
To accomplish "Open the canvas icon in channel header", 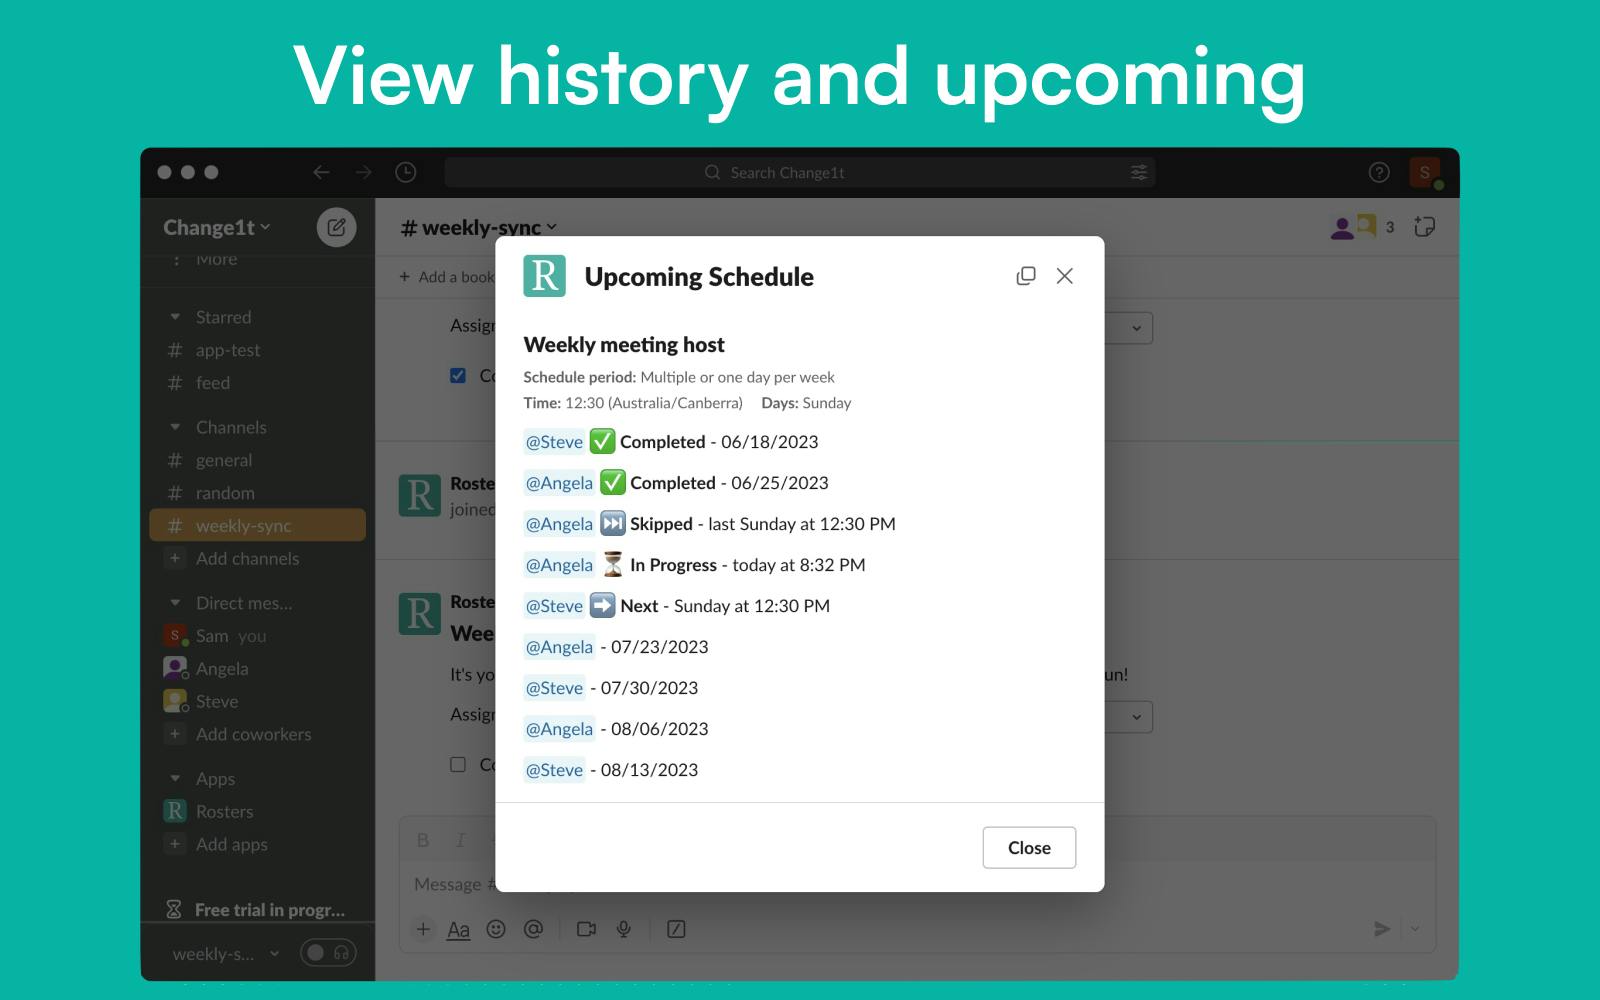I will (1424, 227).
